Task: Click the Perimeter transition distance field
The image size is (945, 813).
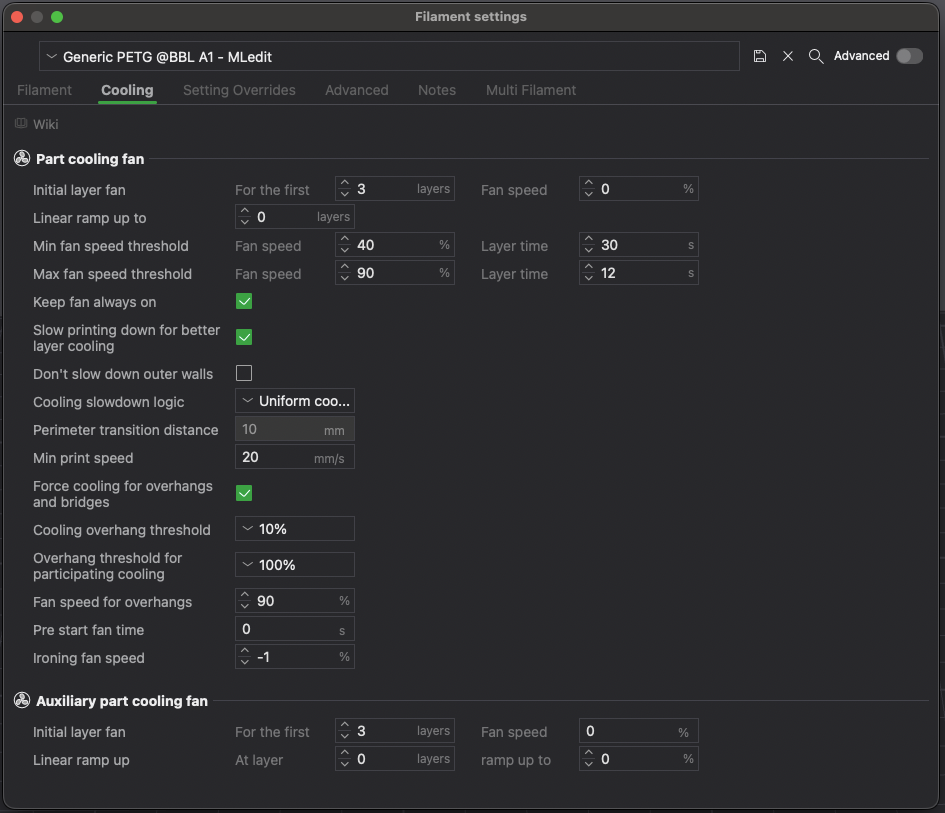Action: click(x=295, y=429)
